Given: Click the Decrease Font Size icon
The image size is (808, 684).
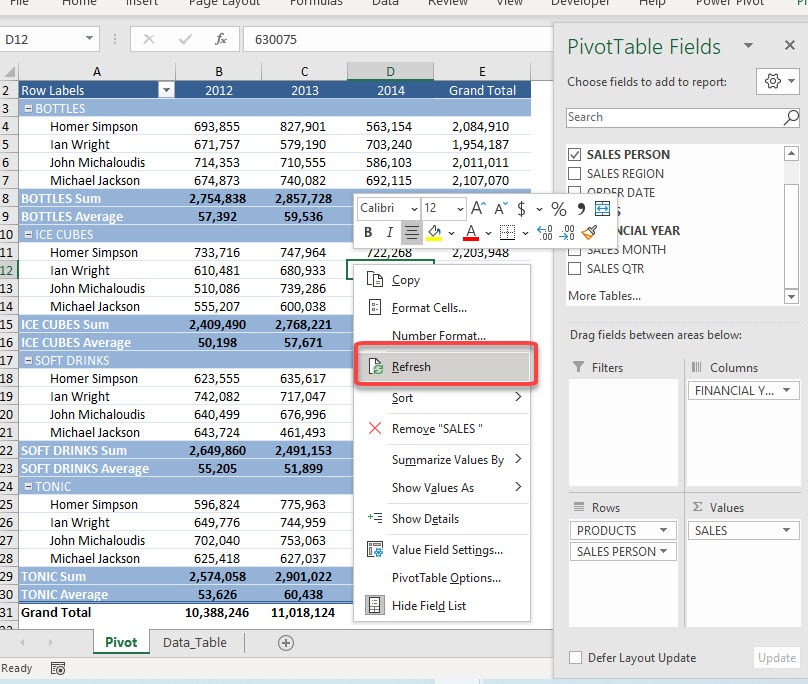Looking at the screenshot, I should click(500, 208).
